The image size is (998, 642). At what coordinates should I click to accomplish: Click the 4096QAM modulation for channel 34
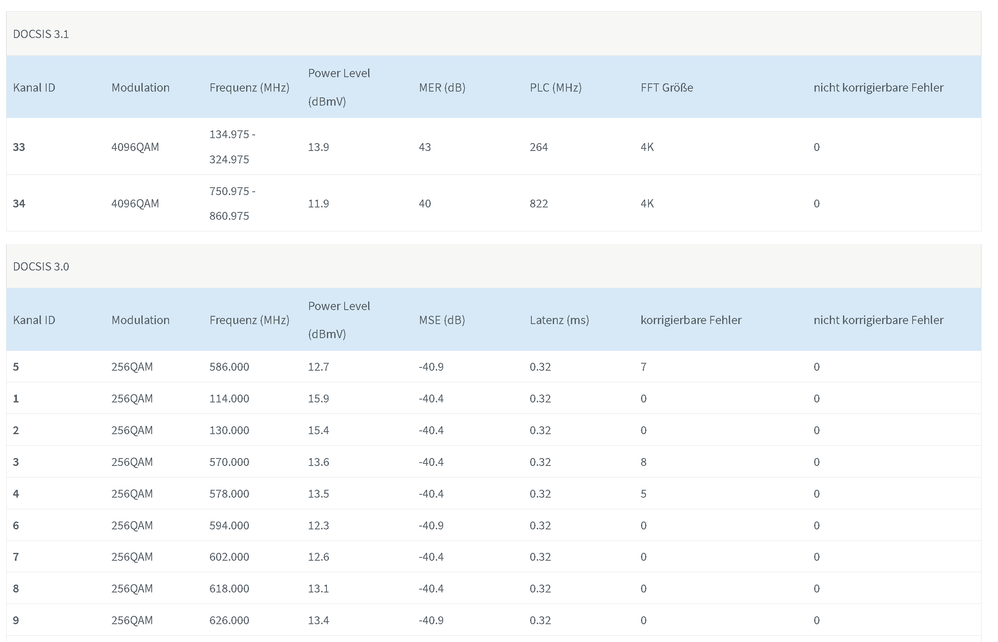point(135,204)
